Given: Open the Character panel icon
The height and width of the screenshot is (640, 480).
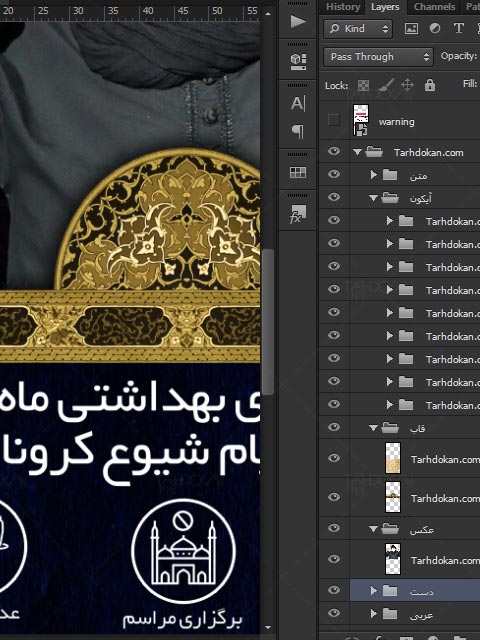Looking at the screenshot, I should [x=298, y=103].
